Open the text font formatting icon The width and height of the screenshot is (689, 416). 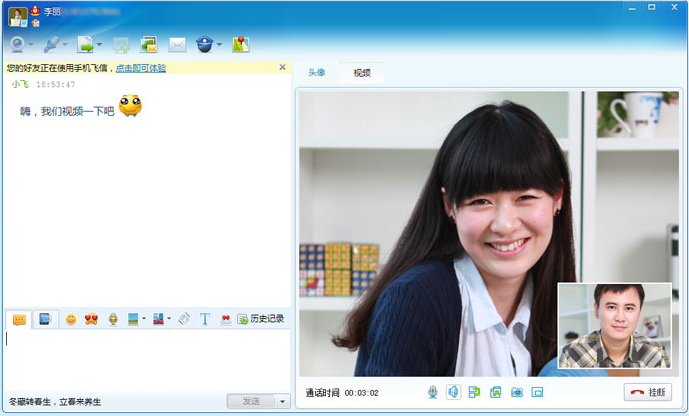click(x=205, y=319)
